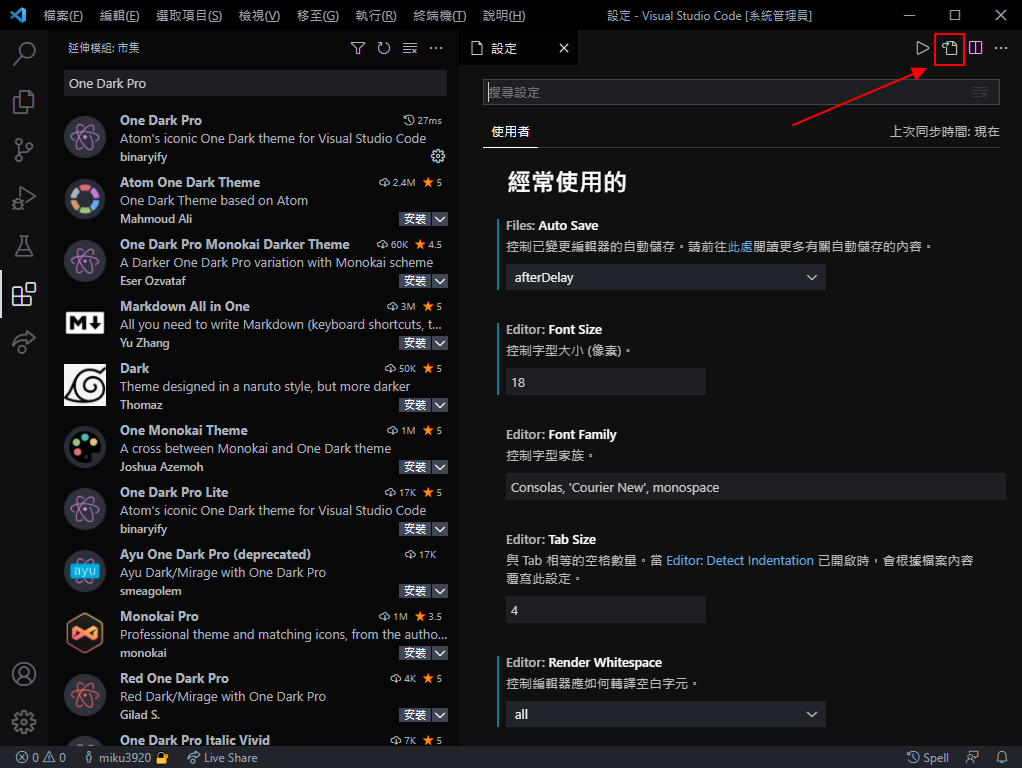Close the 設定 editor tab
This screenshot has height=768, width=1022.
coord(564,48)
